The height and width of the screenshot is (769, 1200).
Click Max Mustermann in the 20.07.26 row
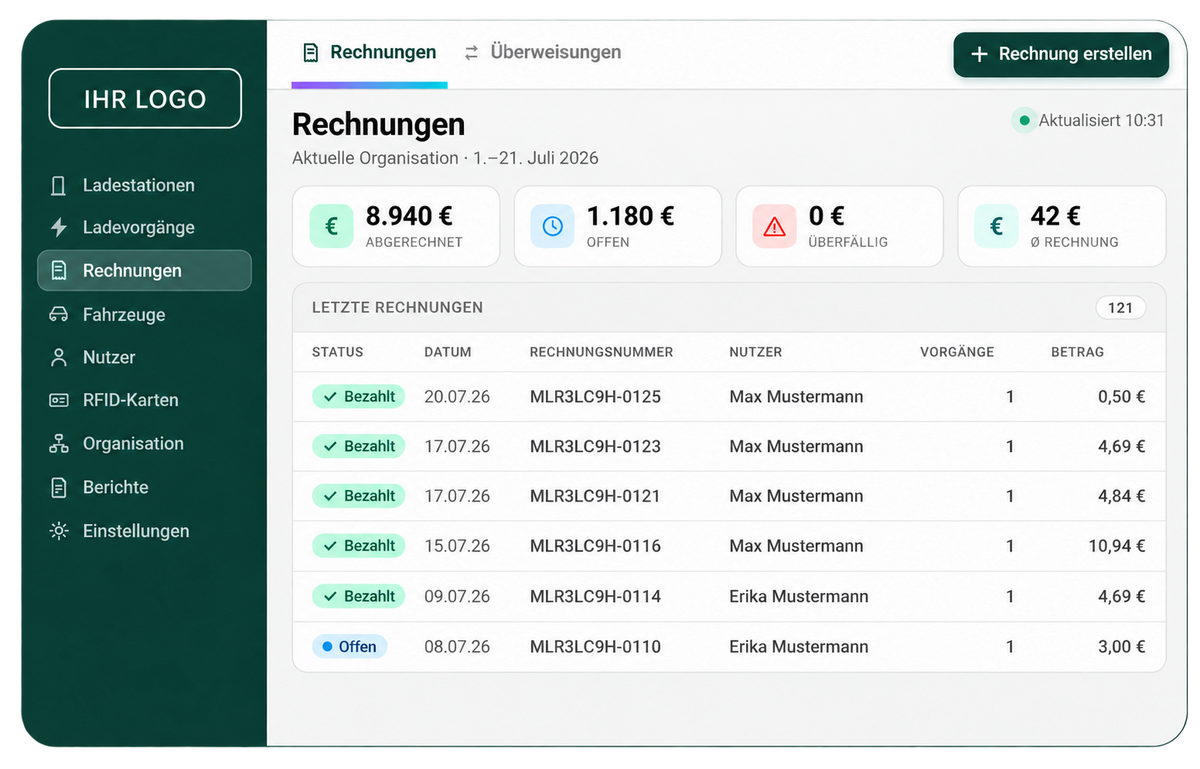[796, 397]
